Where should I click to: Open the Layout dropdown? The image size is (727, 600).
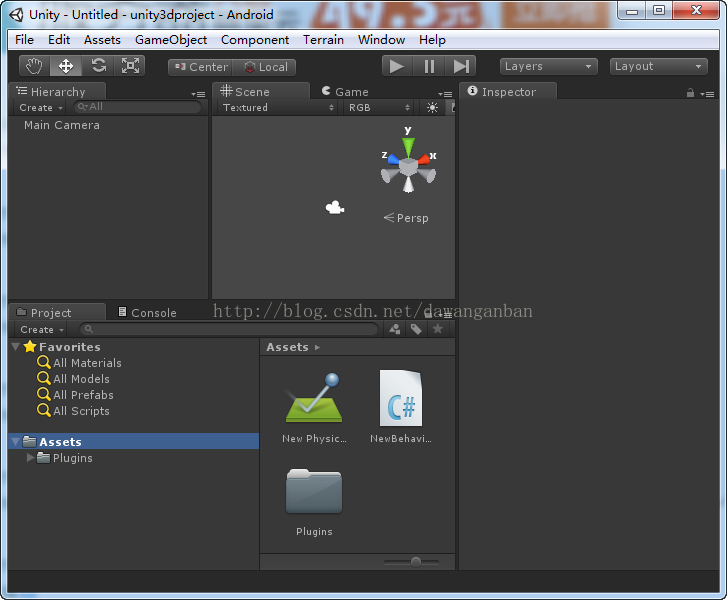coord(658,66)
